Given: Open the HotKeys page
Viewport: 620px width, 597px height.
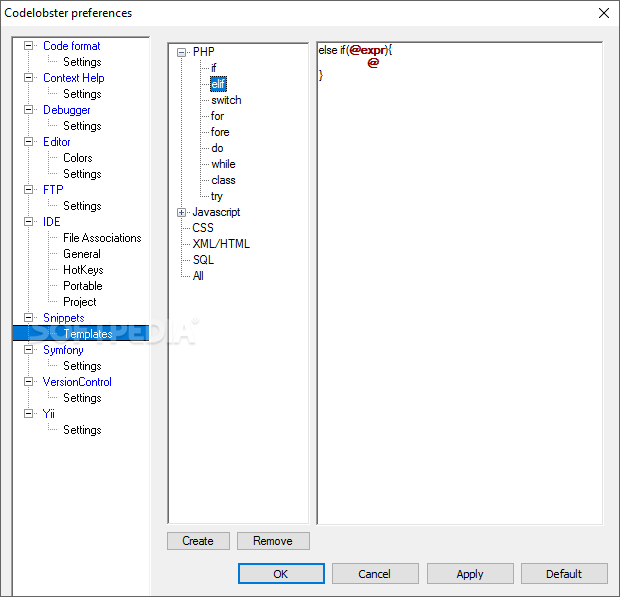Looking at the screenshot, I should [x=83, y=270].
